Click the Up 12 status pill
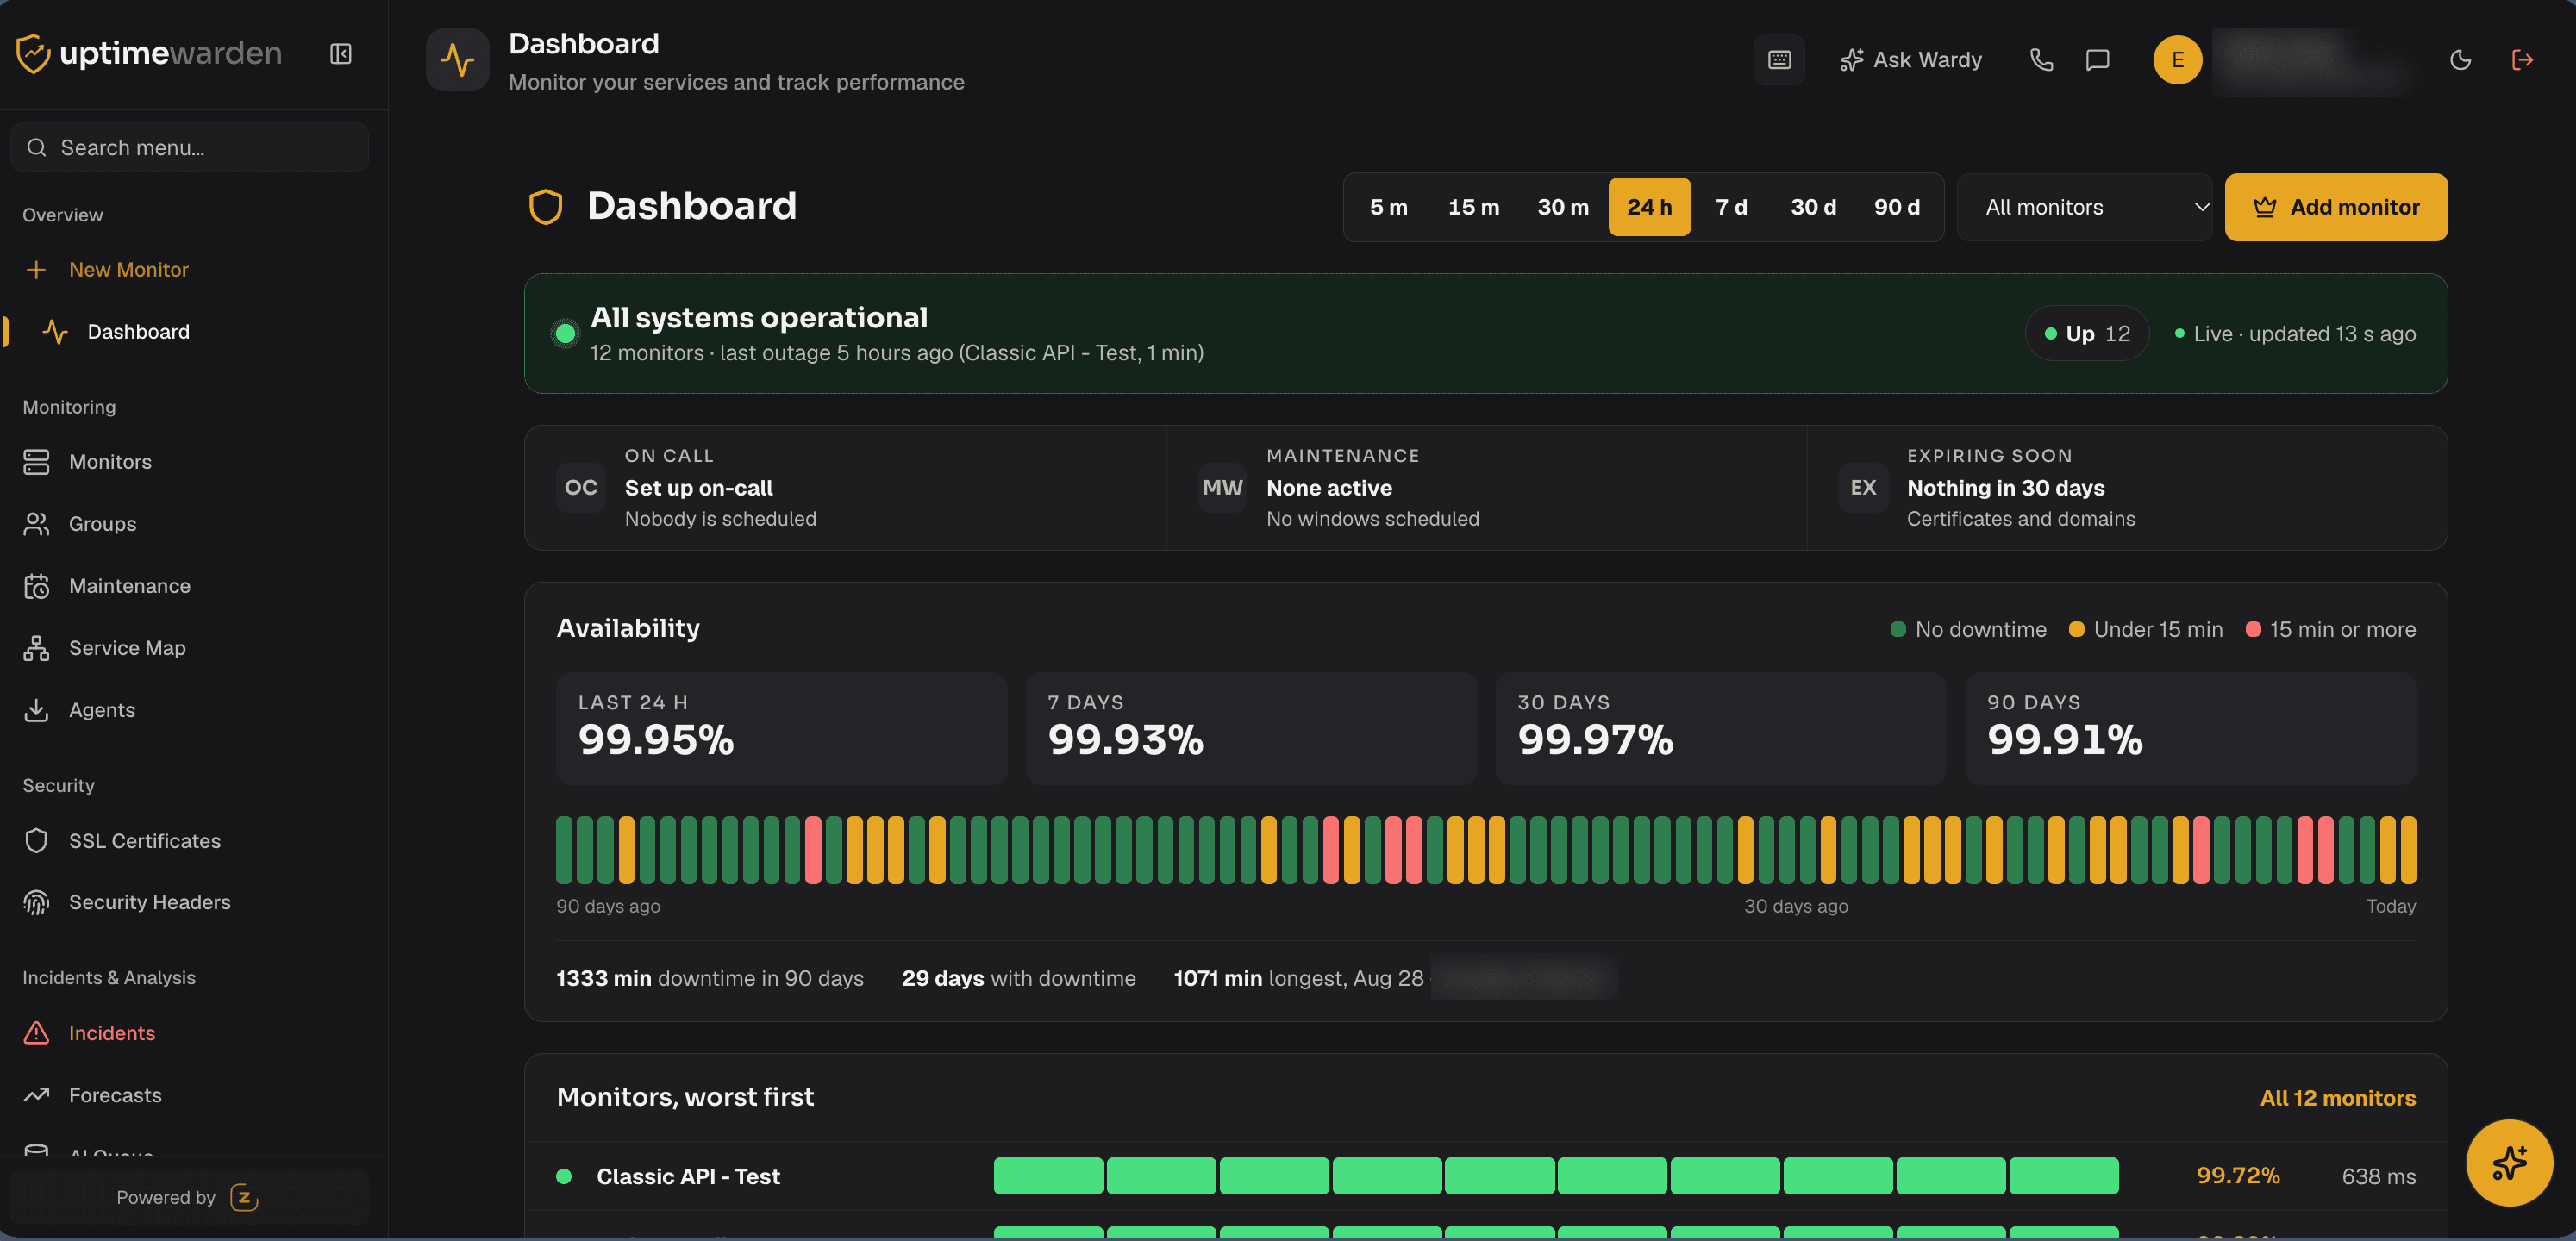This screenshot has height=1241, width=2576. pyautogui.click(x=2087, y=333)
